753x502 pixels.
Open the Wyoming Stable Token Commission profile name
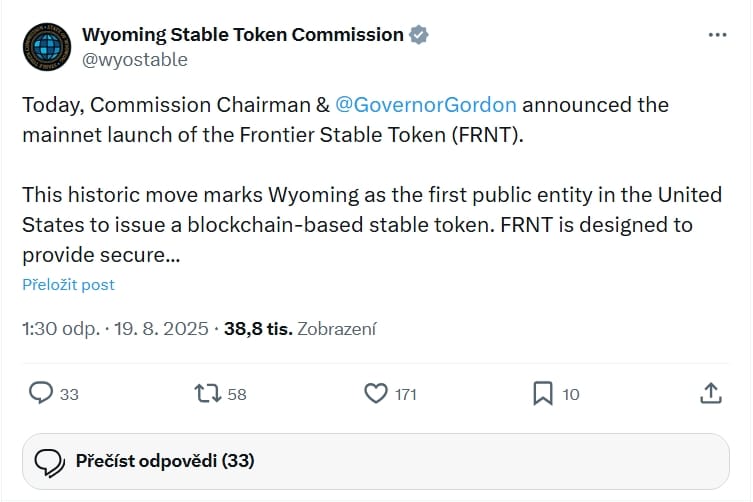(x=244, y=34)
